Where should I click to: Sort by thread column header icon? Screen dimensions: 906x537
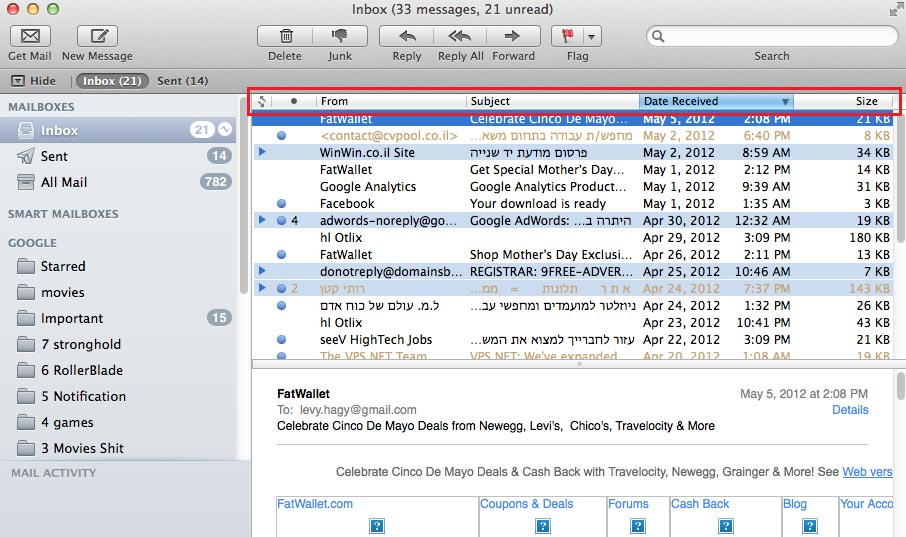pos(262,101)
